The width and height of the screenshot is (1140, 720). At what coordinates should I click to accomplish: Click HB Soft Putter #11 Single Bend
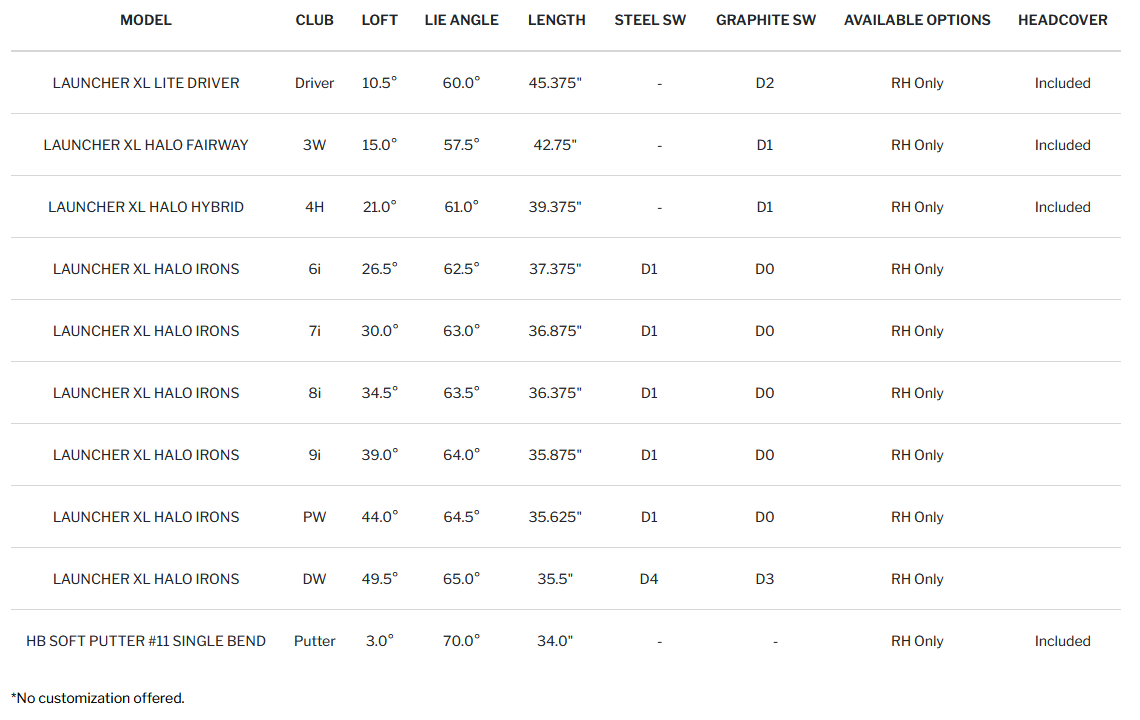(x=146, y=641)
